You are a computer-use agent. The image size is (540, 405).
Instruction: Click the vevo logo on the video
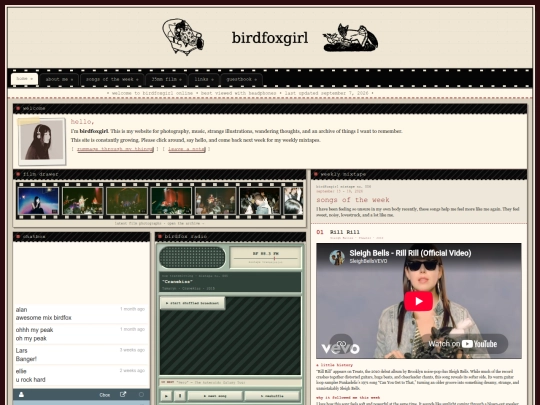click(340, 349)
